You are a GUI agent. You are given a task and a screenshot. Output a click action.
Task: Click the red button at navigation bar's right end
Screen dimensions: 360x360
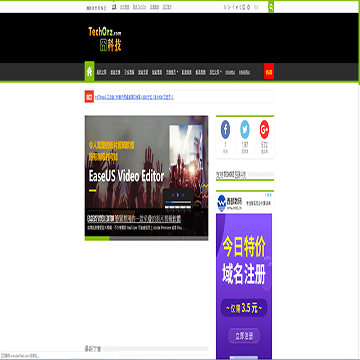(269, 71)
